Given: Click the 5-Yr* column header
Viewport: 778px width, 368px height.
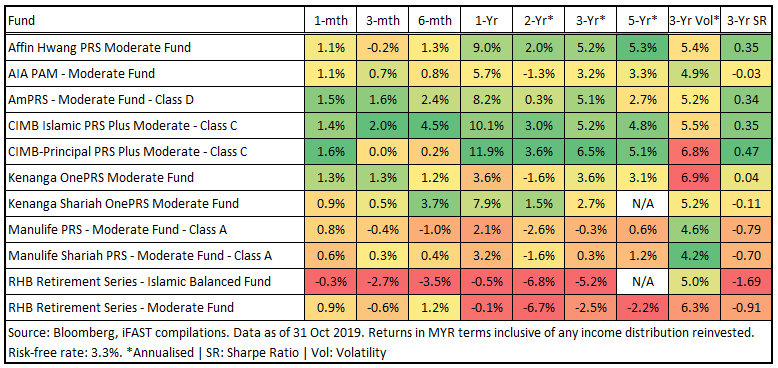Looking at the screenshot, I should point(642,21).
